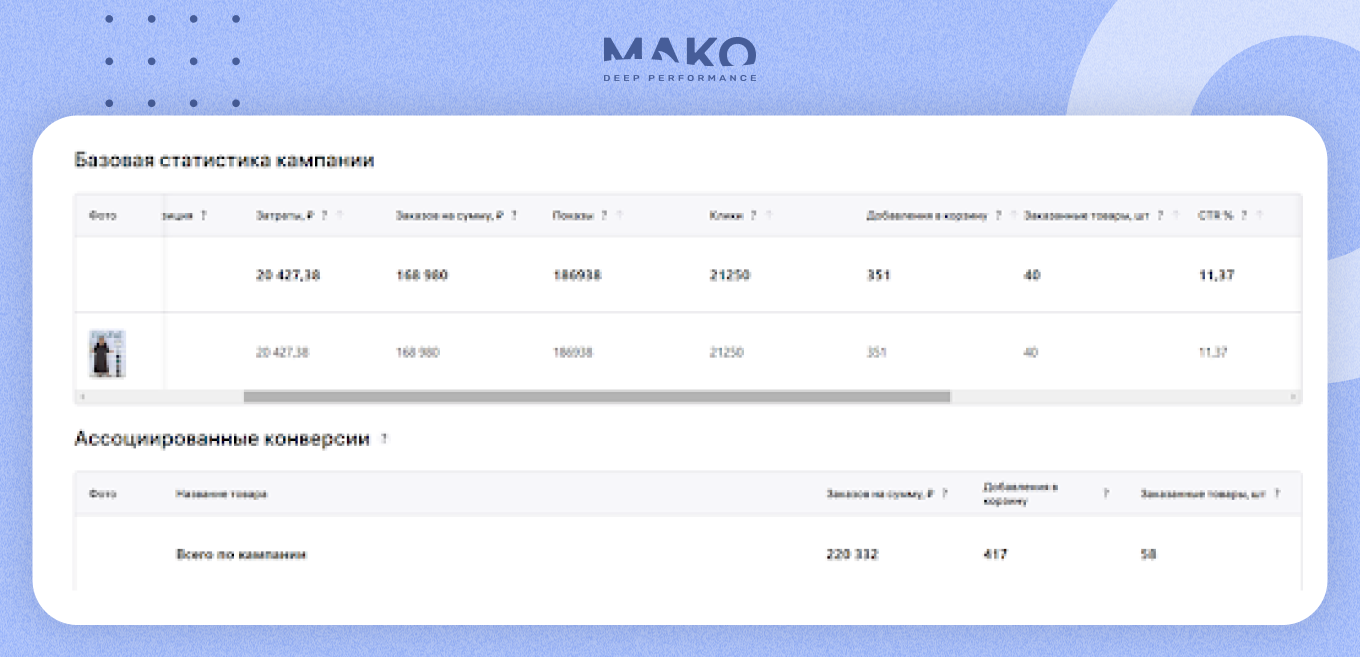This screenshot has height=657, width=1360.
Task: Select bold 186938 value in totals row
Action: (577, 275)
